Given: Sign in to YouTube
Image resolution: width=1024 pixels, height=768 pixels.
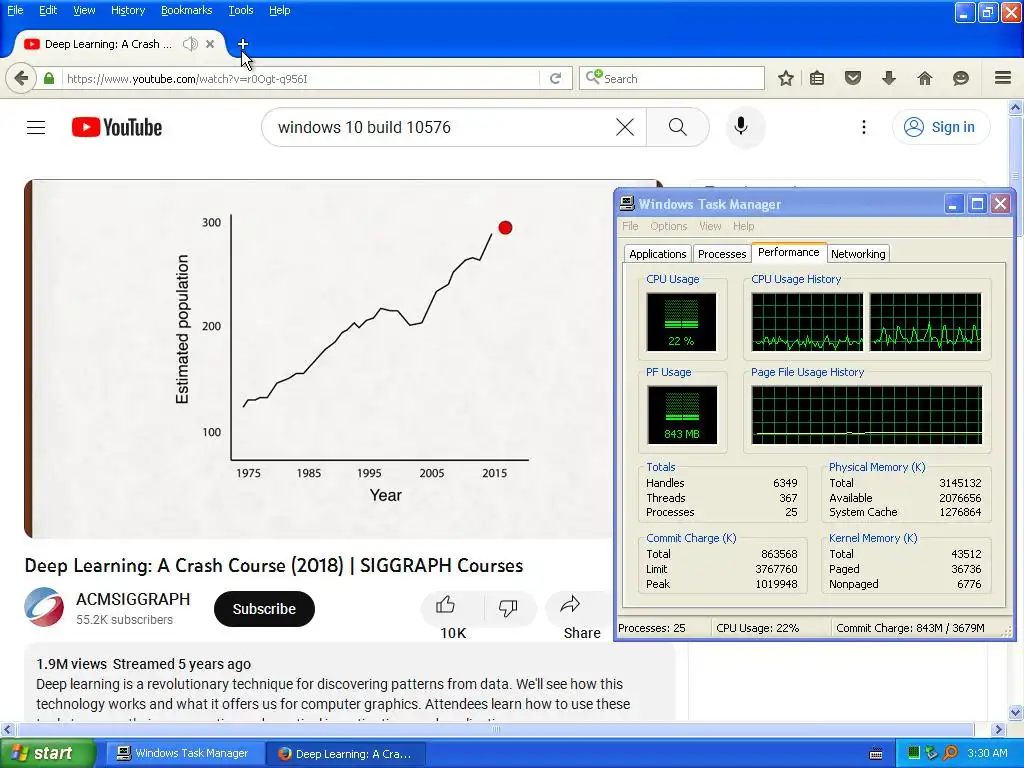Looking at the screenshot, I should [940, 127].
